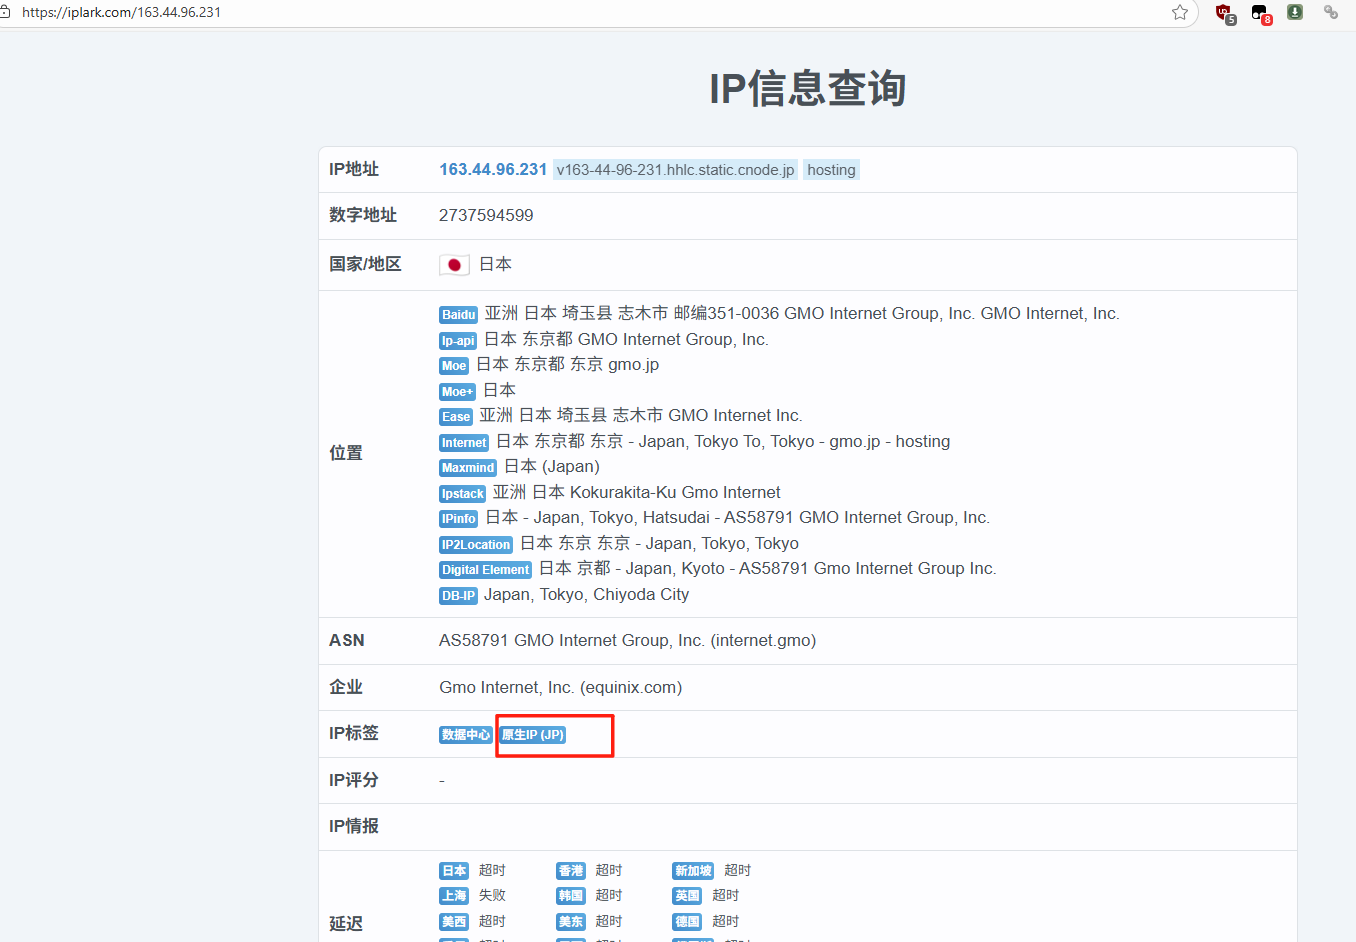
Task: Bookmark this page with the star icon
Action: click(1180, 12)
